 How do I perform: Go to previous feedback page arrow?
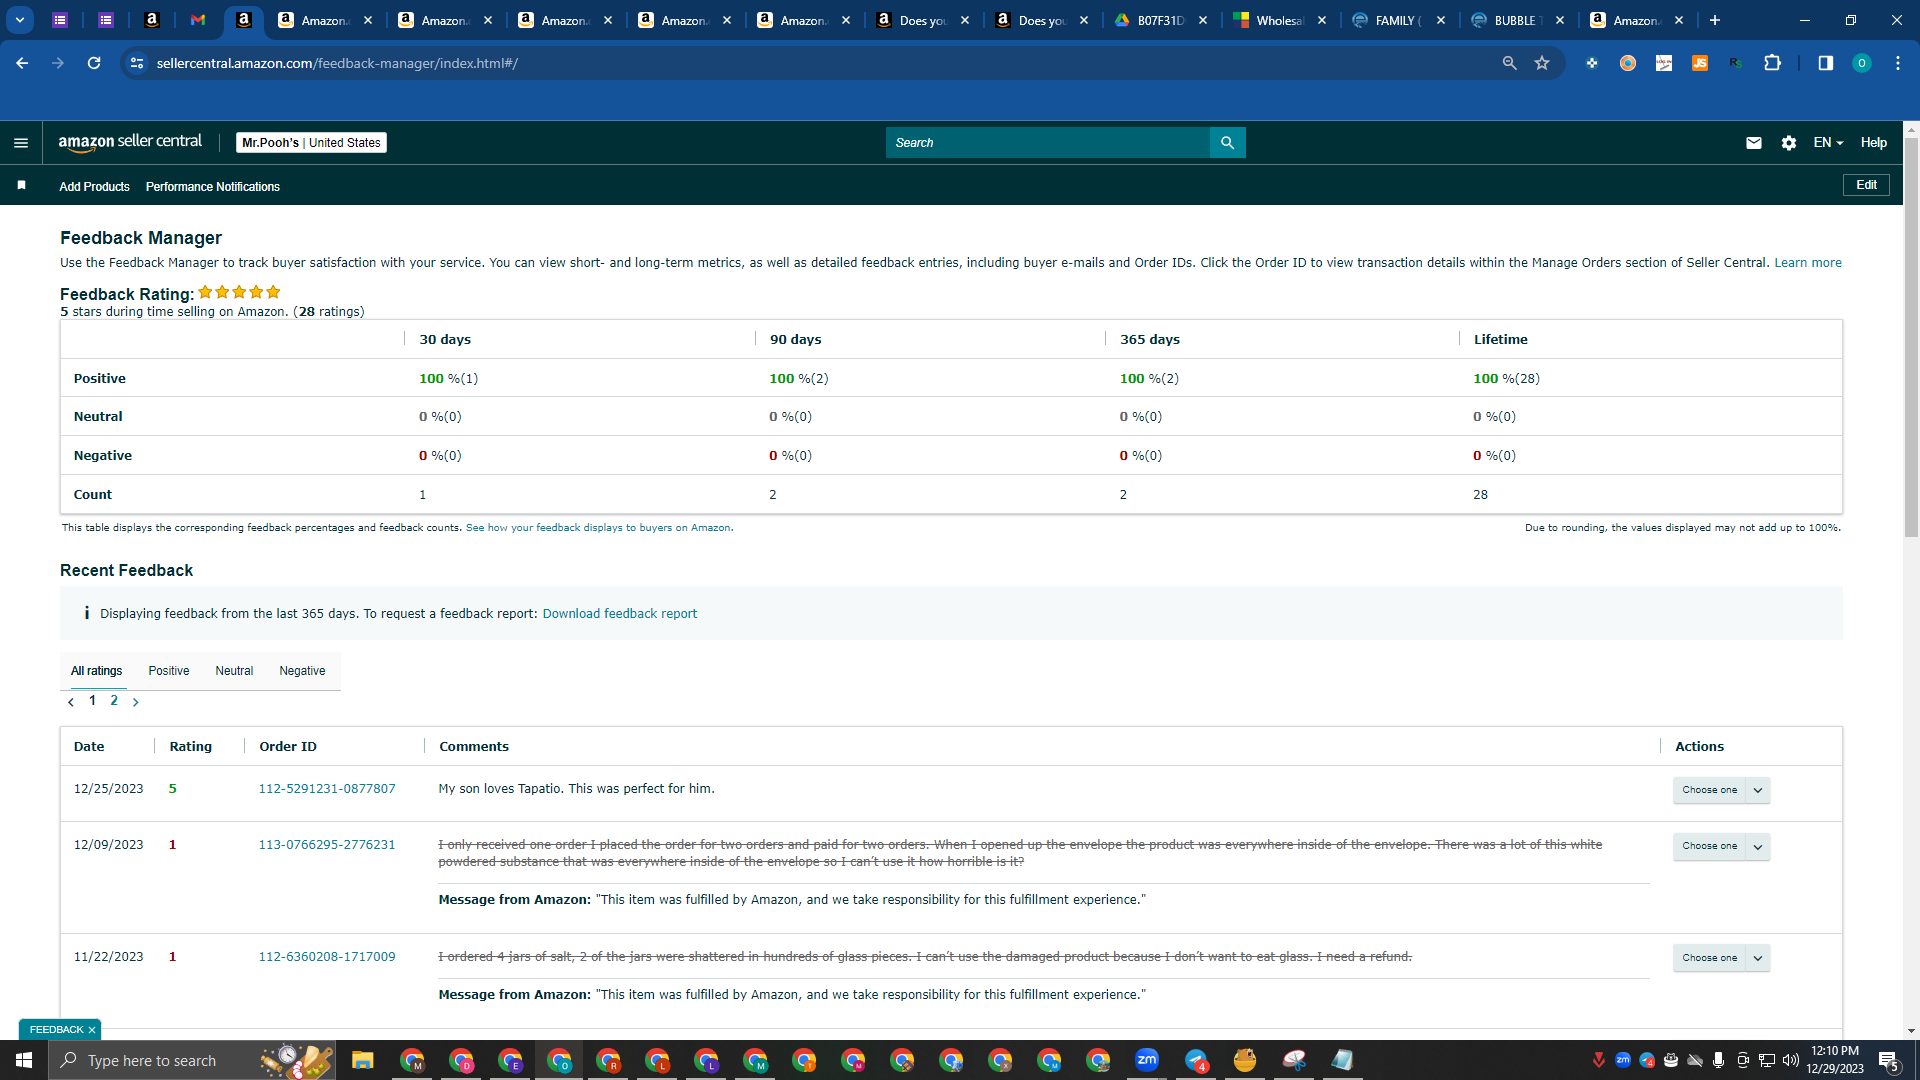pyautogui.click(x=71, y=702)
